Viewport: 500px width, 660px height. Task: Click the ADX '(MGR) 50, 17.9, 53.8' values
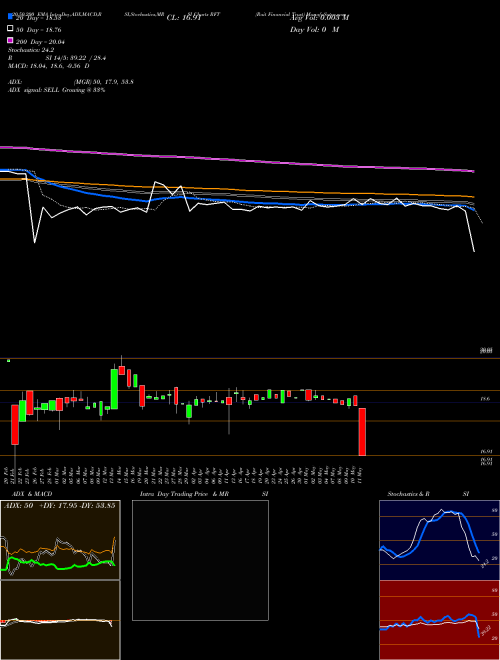pos(104,82)
